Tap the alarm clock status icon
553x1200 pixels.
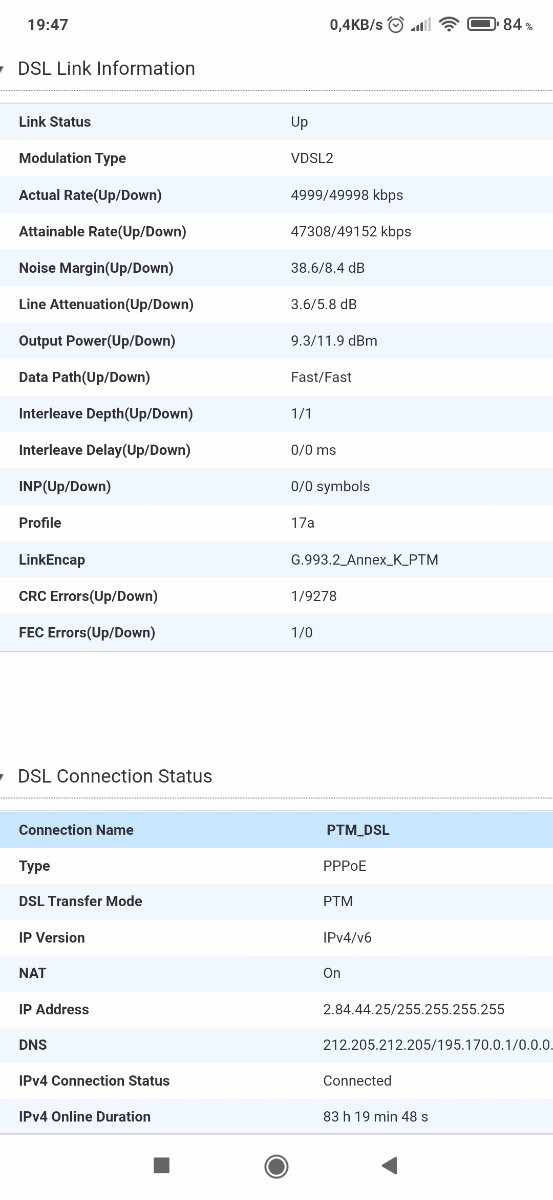(x=396, y=24)
